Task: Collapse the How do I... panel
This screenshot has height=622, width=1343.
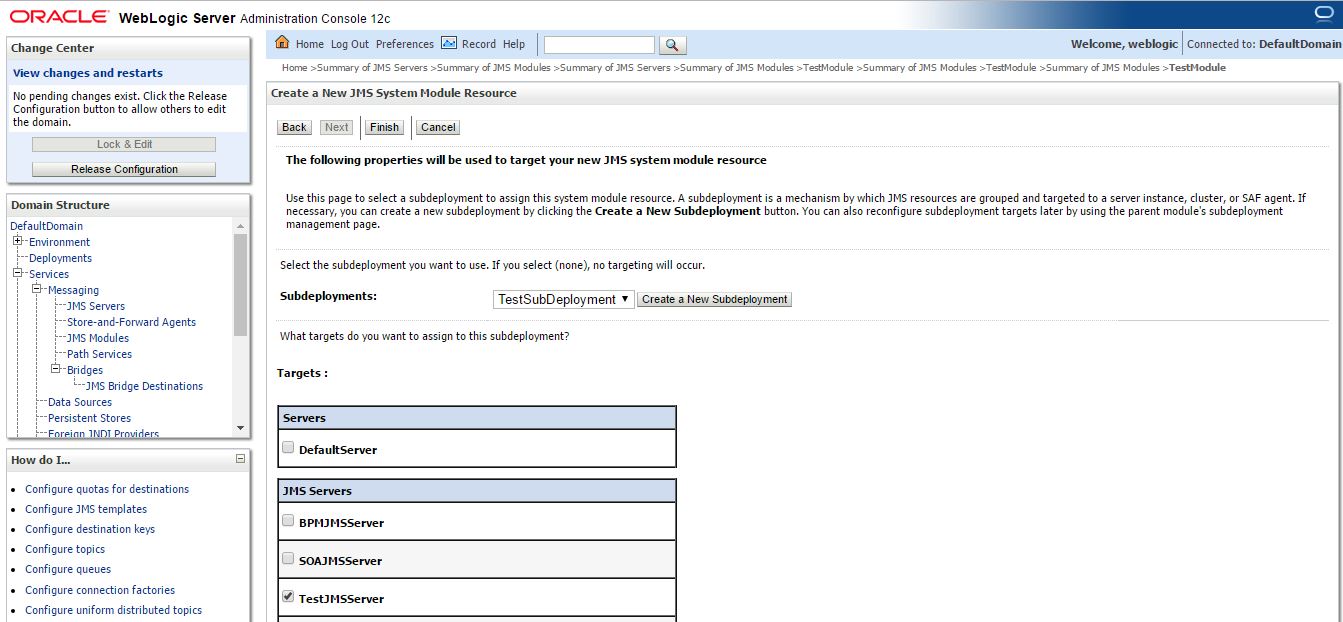Action: 238,458
